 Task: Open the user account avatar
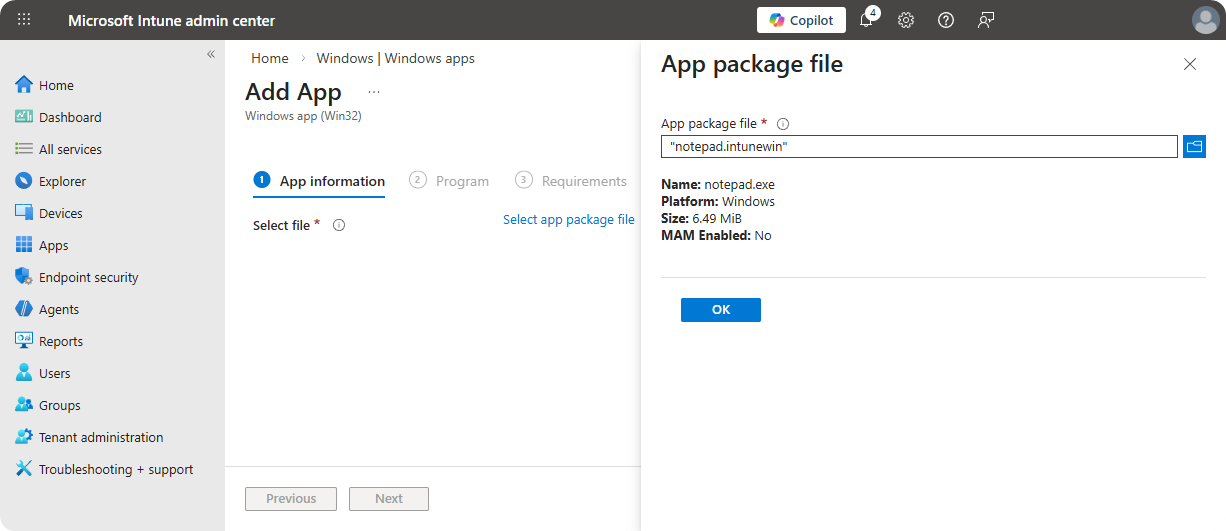coord(1205,20)
